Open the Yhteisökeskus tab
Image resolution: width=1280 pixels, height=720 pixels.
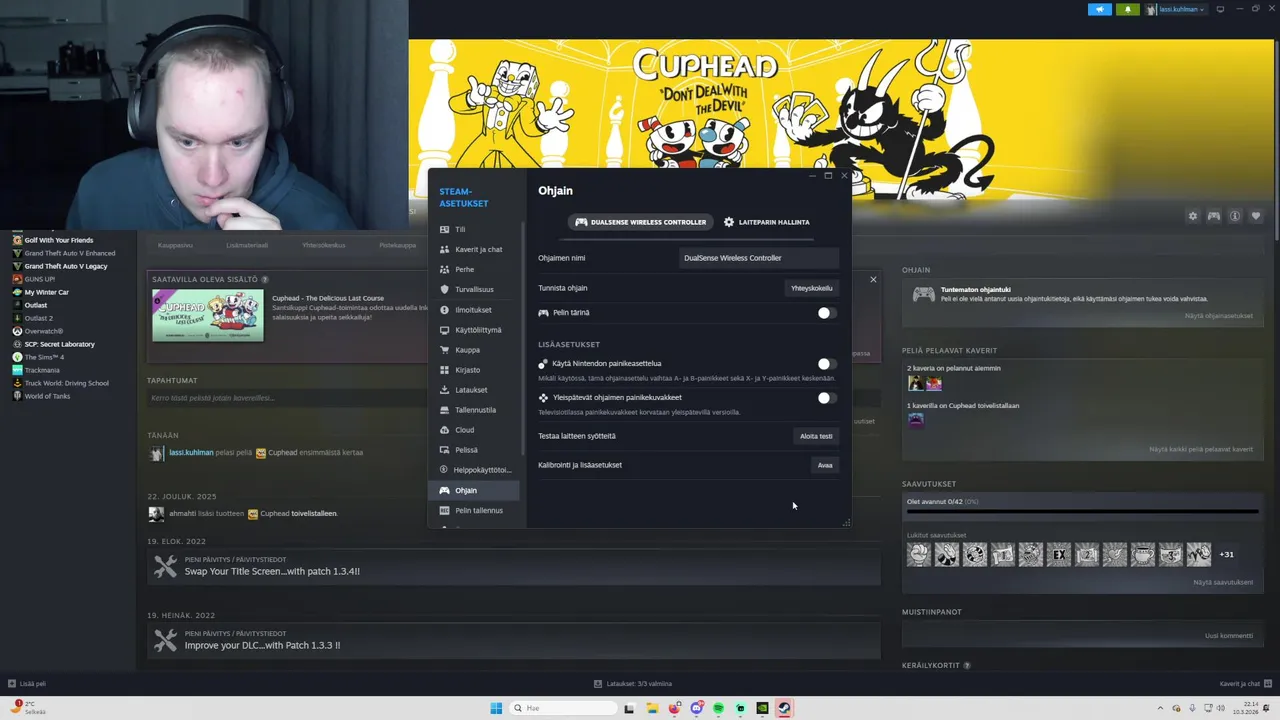[324, 245]
